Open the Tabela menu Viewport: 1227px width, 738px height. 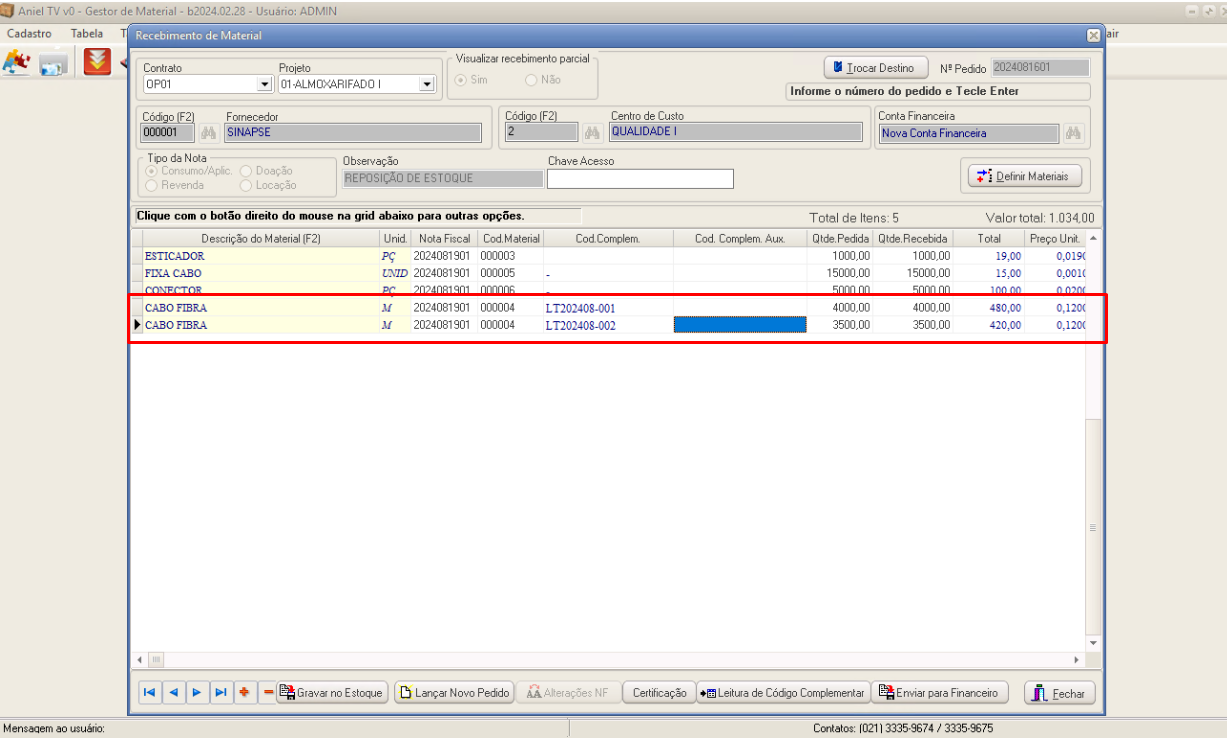[x=87, y=33]
